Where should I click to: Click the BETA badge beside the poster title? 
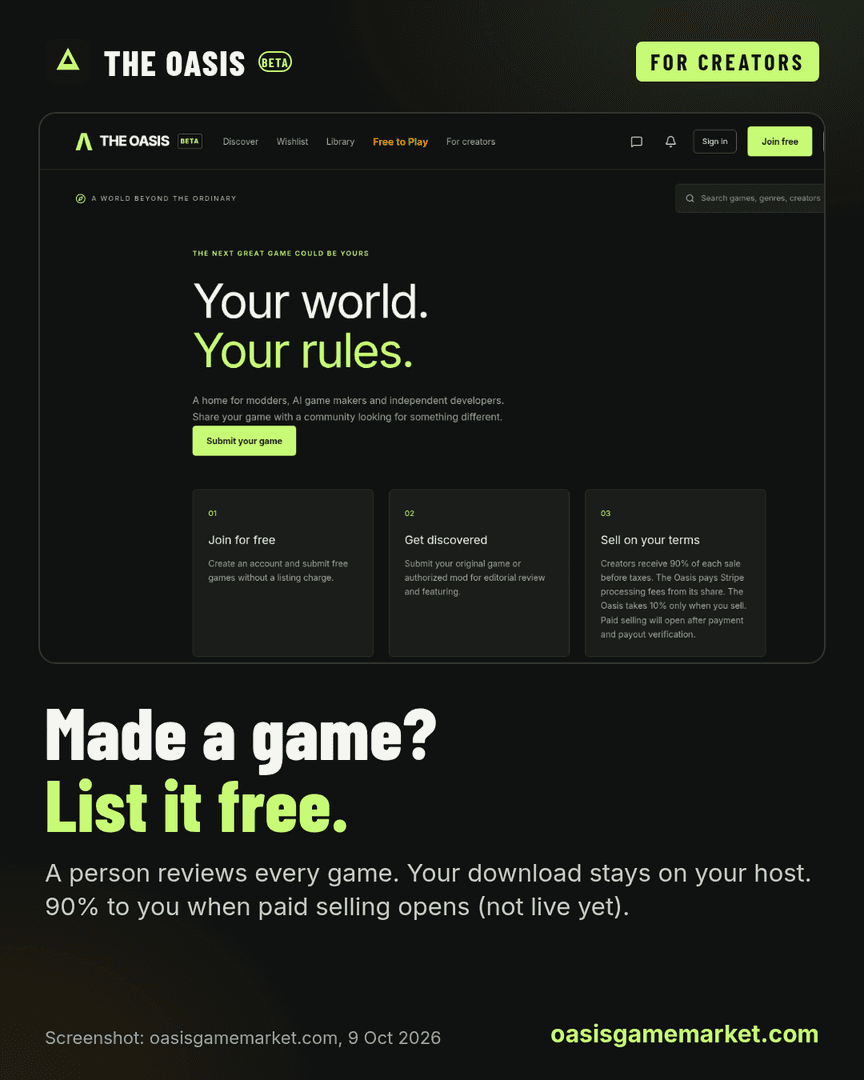tap(275, 62)
